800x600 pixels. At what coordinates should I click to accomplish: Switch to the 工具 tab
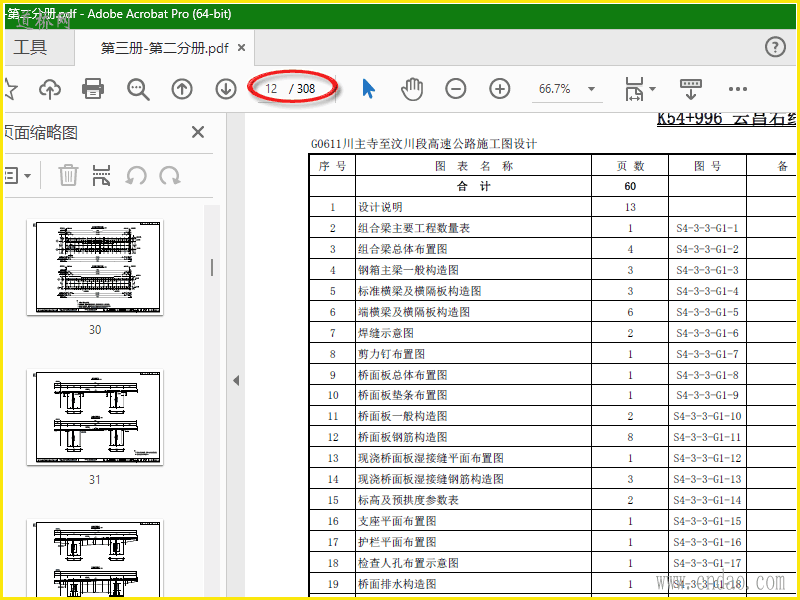tap(30, 47)
